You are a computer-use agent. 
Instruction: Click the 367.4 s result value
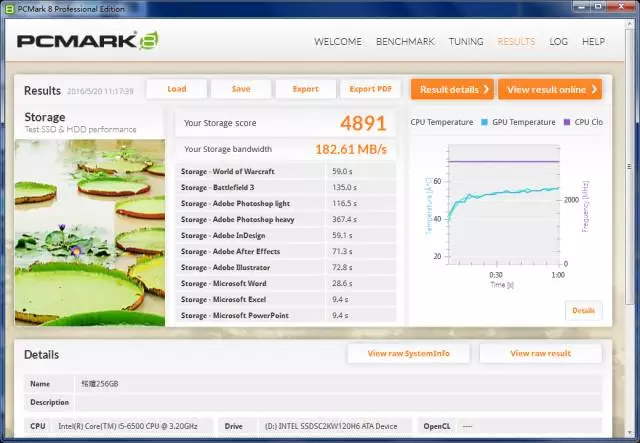click(x=344, y=220)
